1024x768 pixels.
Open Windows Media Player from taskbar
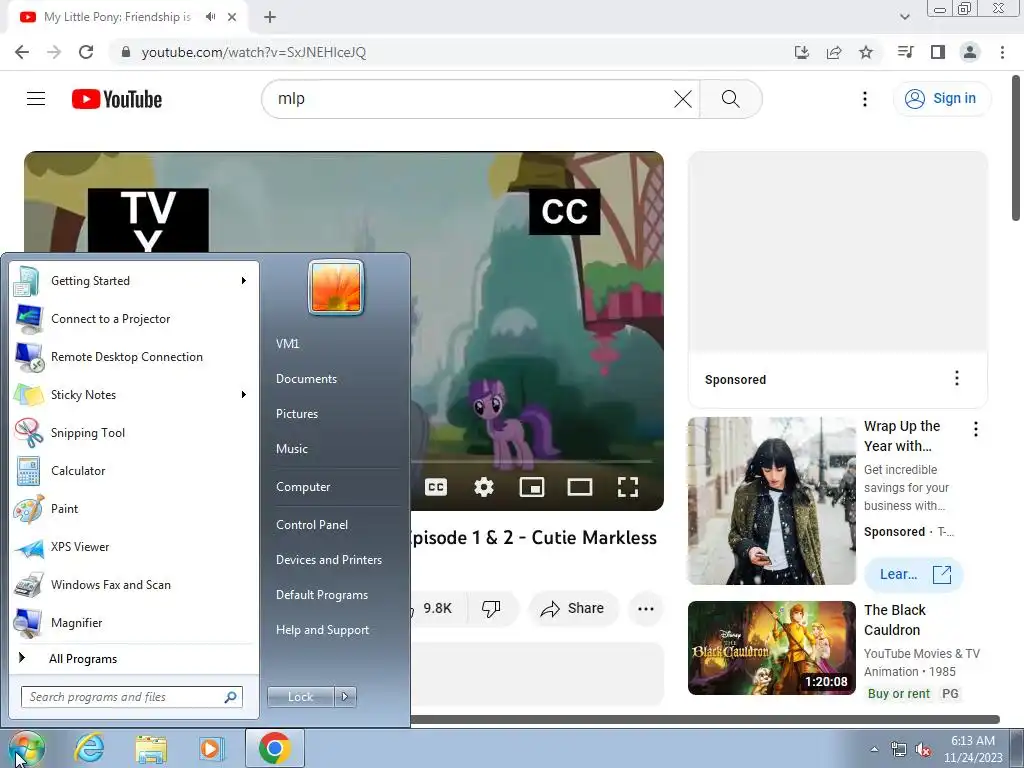coord(210,748)
